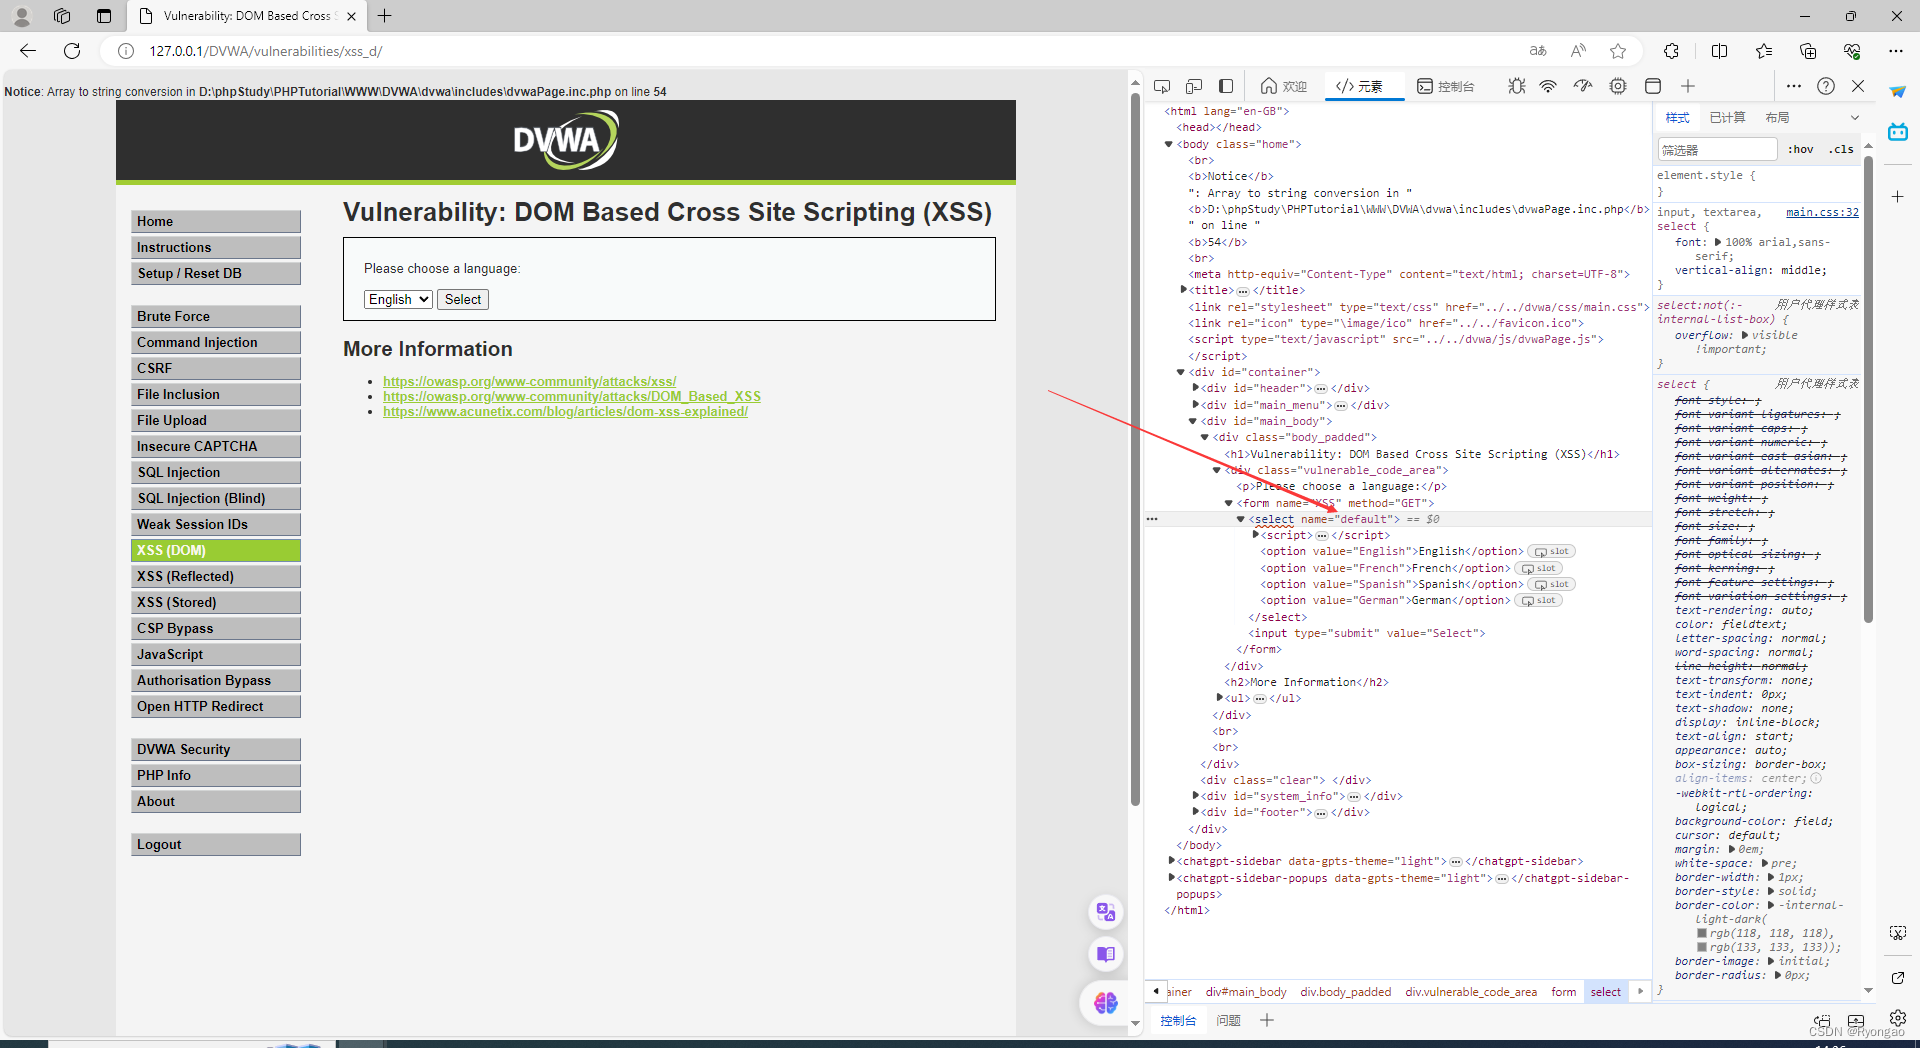This screenshot has width=1920, height=1048.
Task: Open SQL Injection menu item
Action: pyautogui.click(x=215, y=472)
